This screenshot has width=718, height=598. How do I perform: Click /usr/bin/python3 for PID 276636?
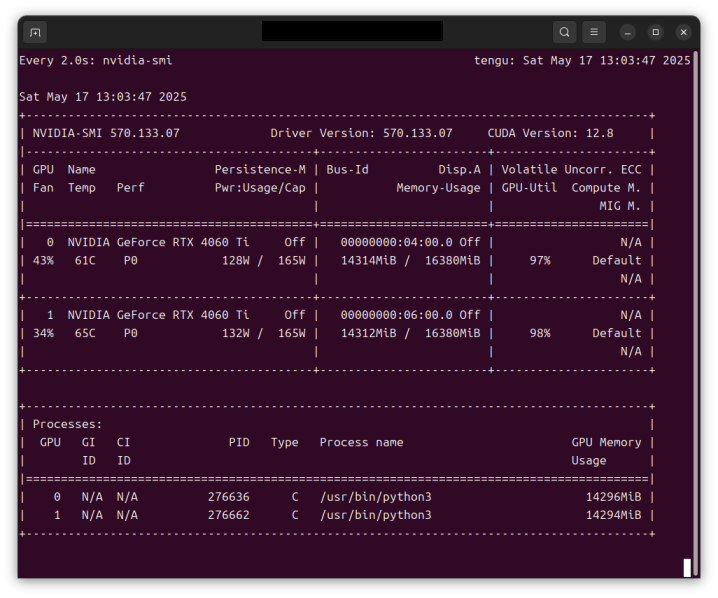[375, 497]
